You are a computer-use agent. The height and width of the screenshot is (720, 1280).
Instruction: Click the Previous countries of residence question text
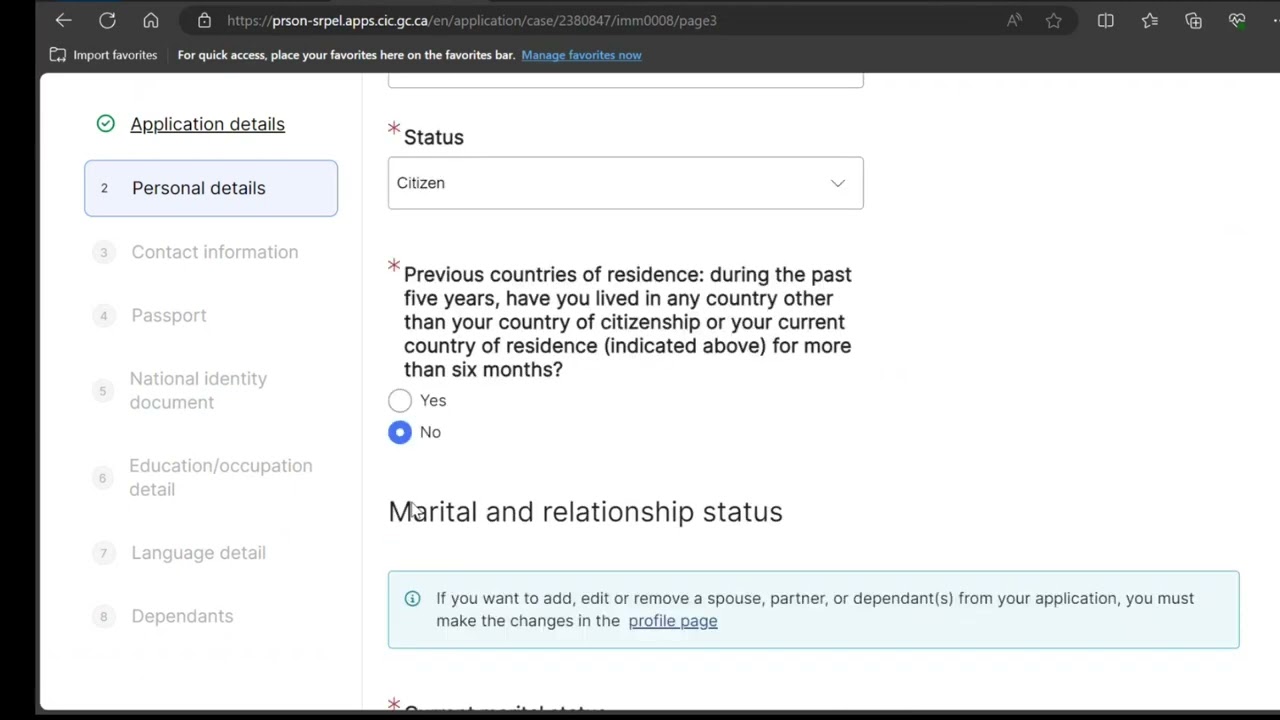point(628,321)
